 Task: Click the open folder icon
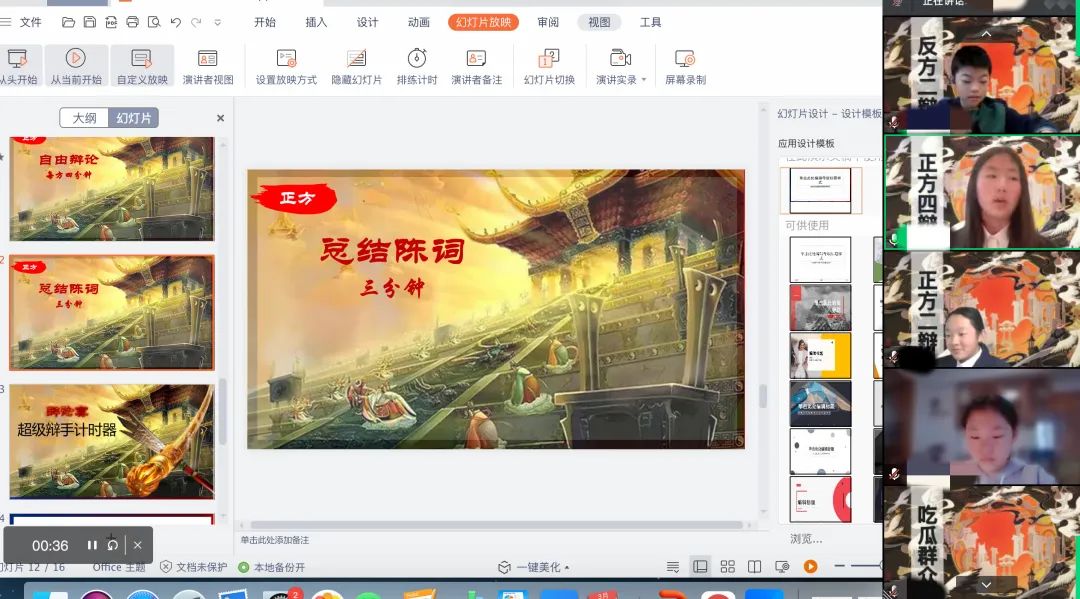pos(68,22)
